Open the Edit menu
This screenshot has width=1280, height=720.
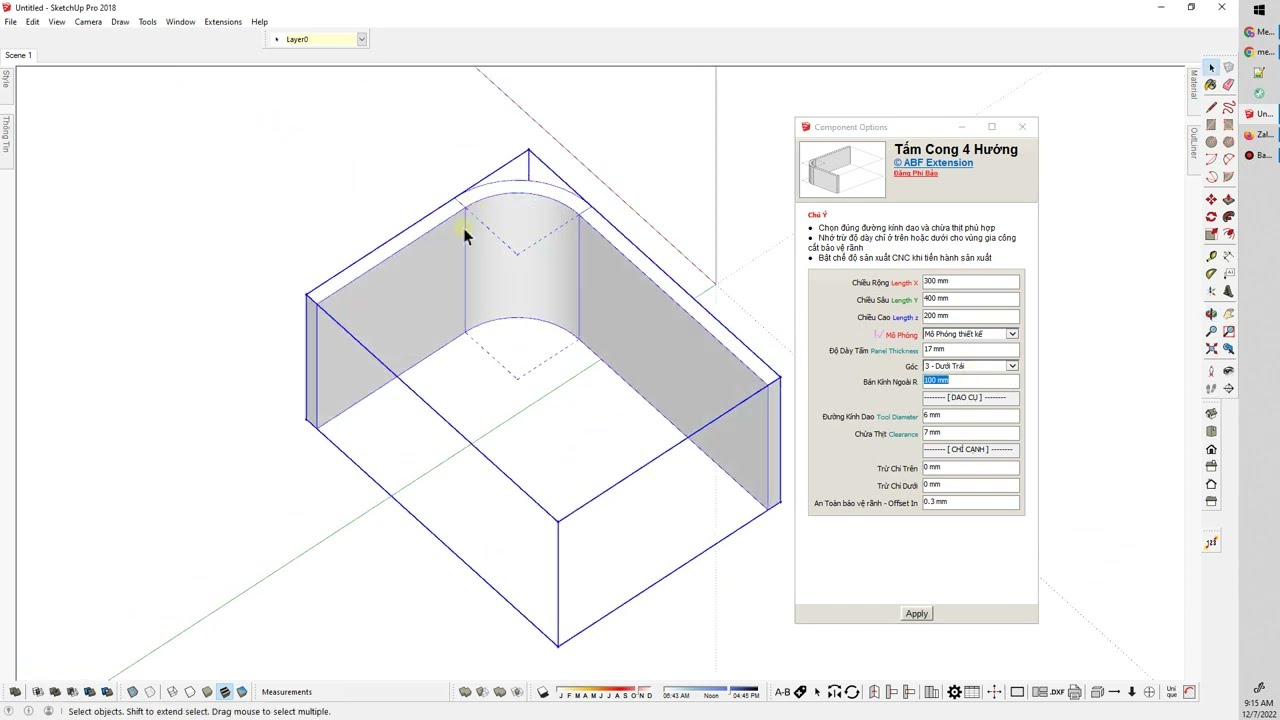point(33,22)
